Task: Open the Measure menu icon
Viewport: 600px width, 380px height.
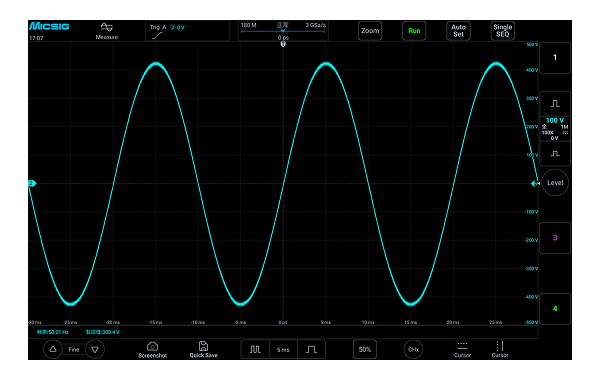Action: pyautogui.click(x=107, y=31)
